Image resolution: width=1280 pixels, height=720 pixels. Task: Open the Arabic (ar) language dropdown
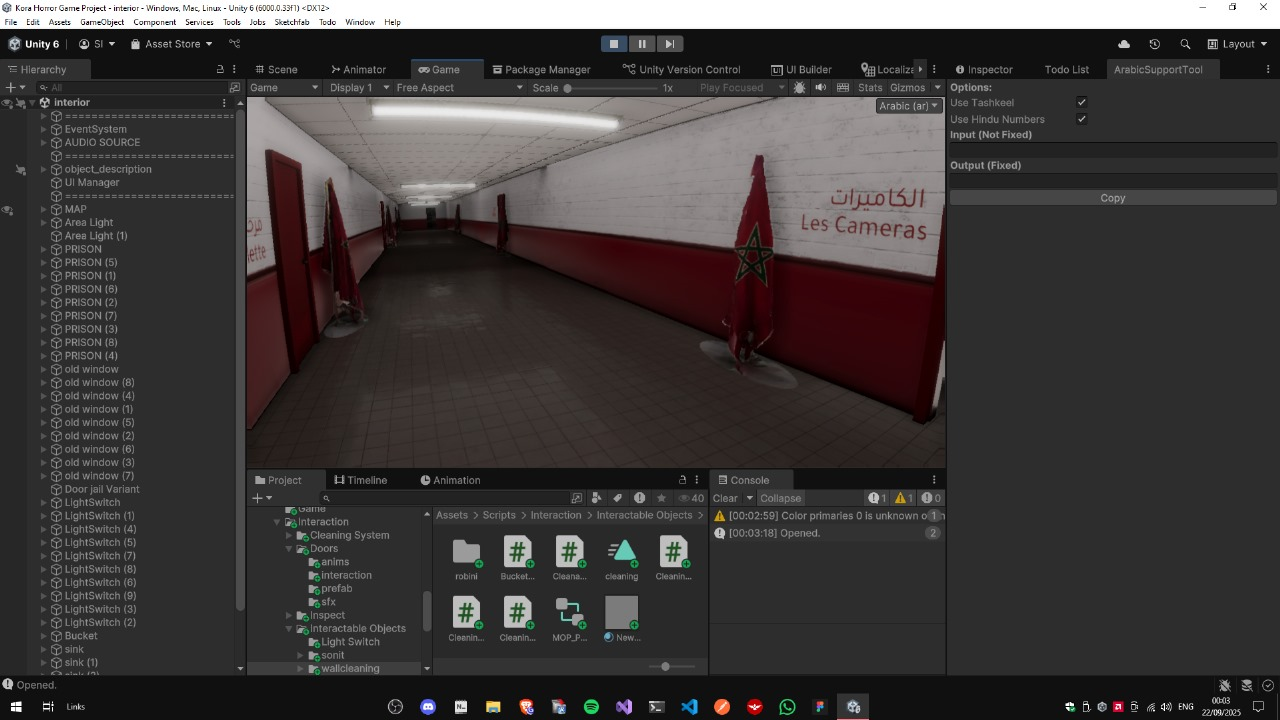click(908, 106)
